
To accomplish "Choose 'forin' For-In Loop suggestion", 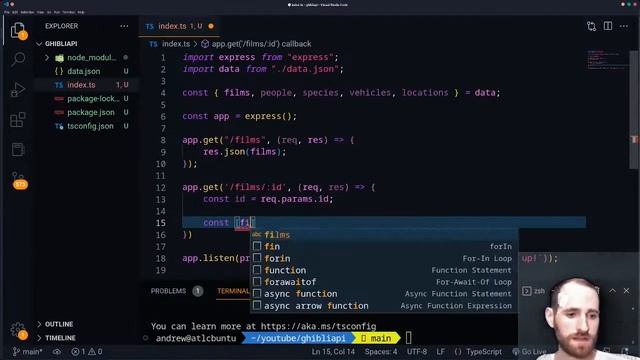I will tap(384, 258).
